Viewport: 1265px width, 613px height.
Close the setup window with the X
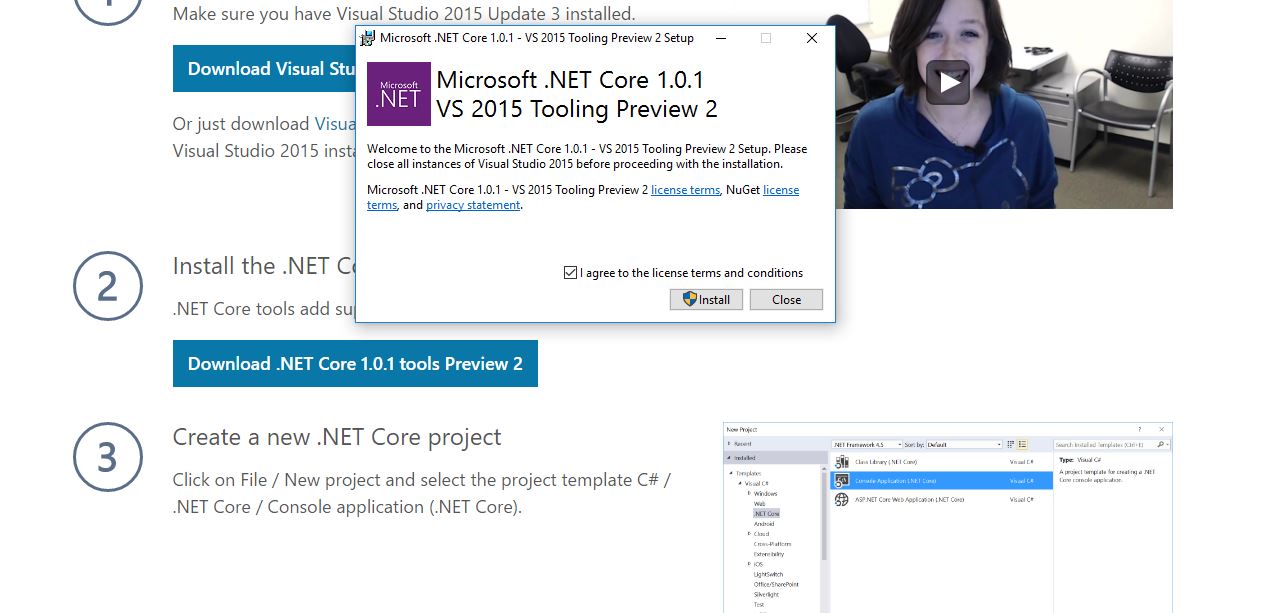pyautogui.click(x=812, y=38)
